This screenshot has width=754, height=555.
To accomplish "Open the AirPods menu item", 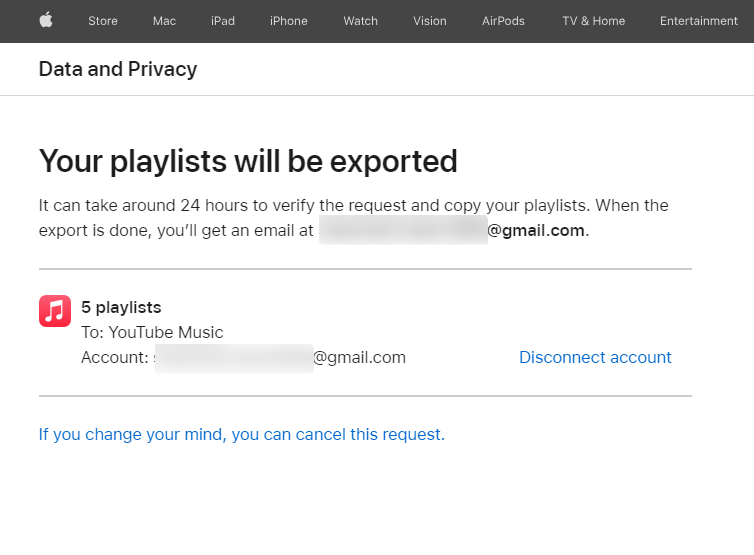I will pos(503,21).
